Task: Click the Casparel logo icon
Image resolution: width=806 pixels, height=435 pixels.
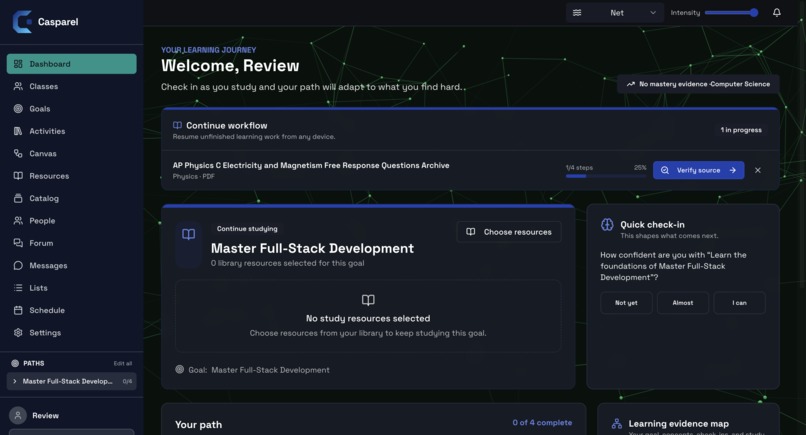Action: coord(22,22)
